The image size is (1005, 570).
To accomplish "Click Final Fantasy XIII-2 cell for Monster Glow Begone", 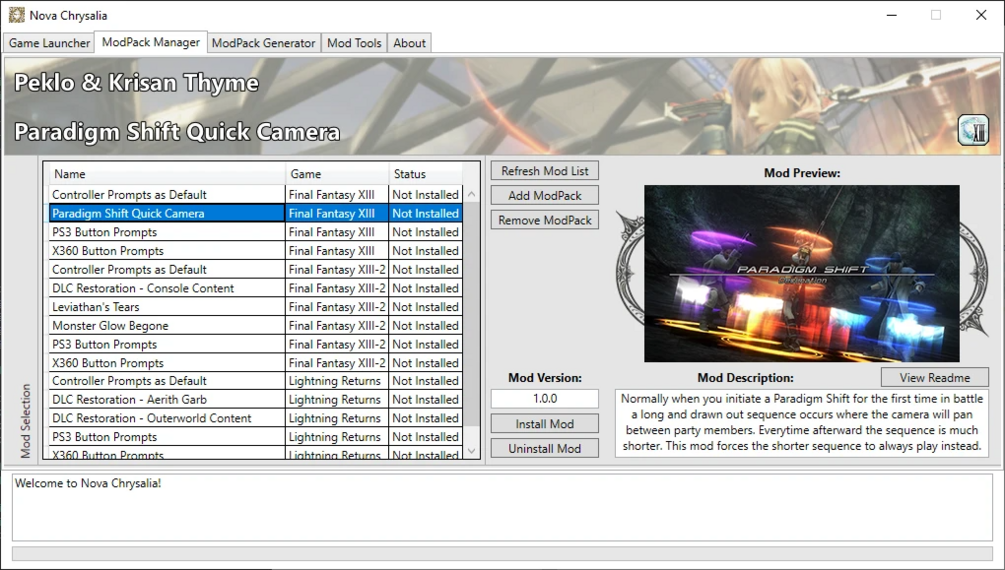I will (x=337, y=325).
